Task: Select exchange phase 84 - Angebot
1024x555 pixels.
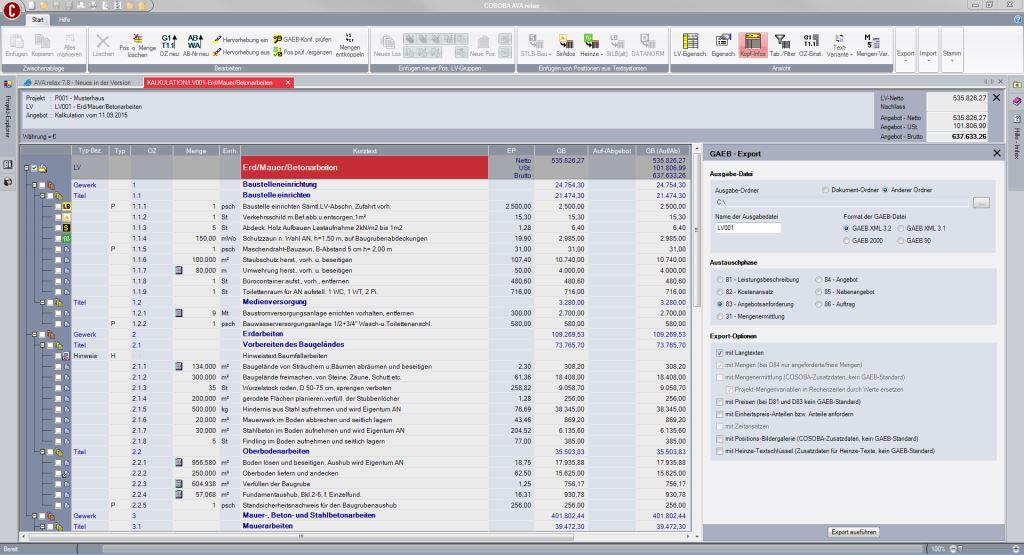Action: click(819, 279)
